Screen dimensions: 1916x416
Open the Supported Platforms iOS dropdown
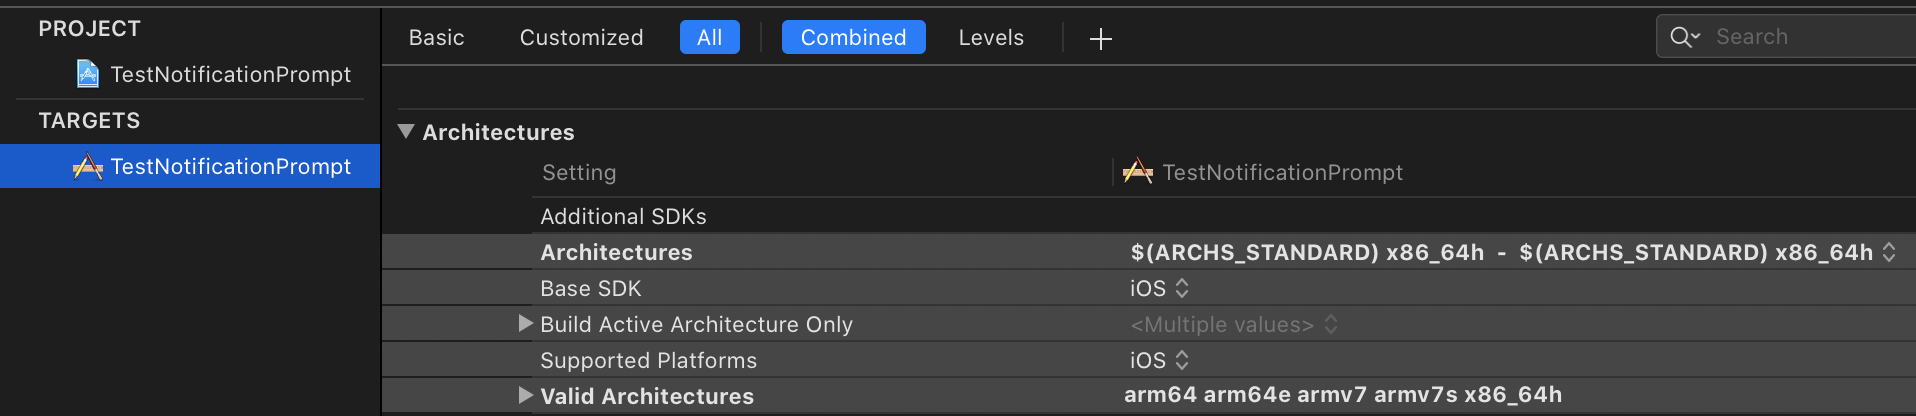1160,360
